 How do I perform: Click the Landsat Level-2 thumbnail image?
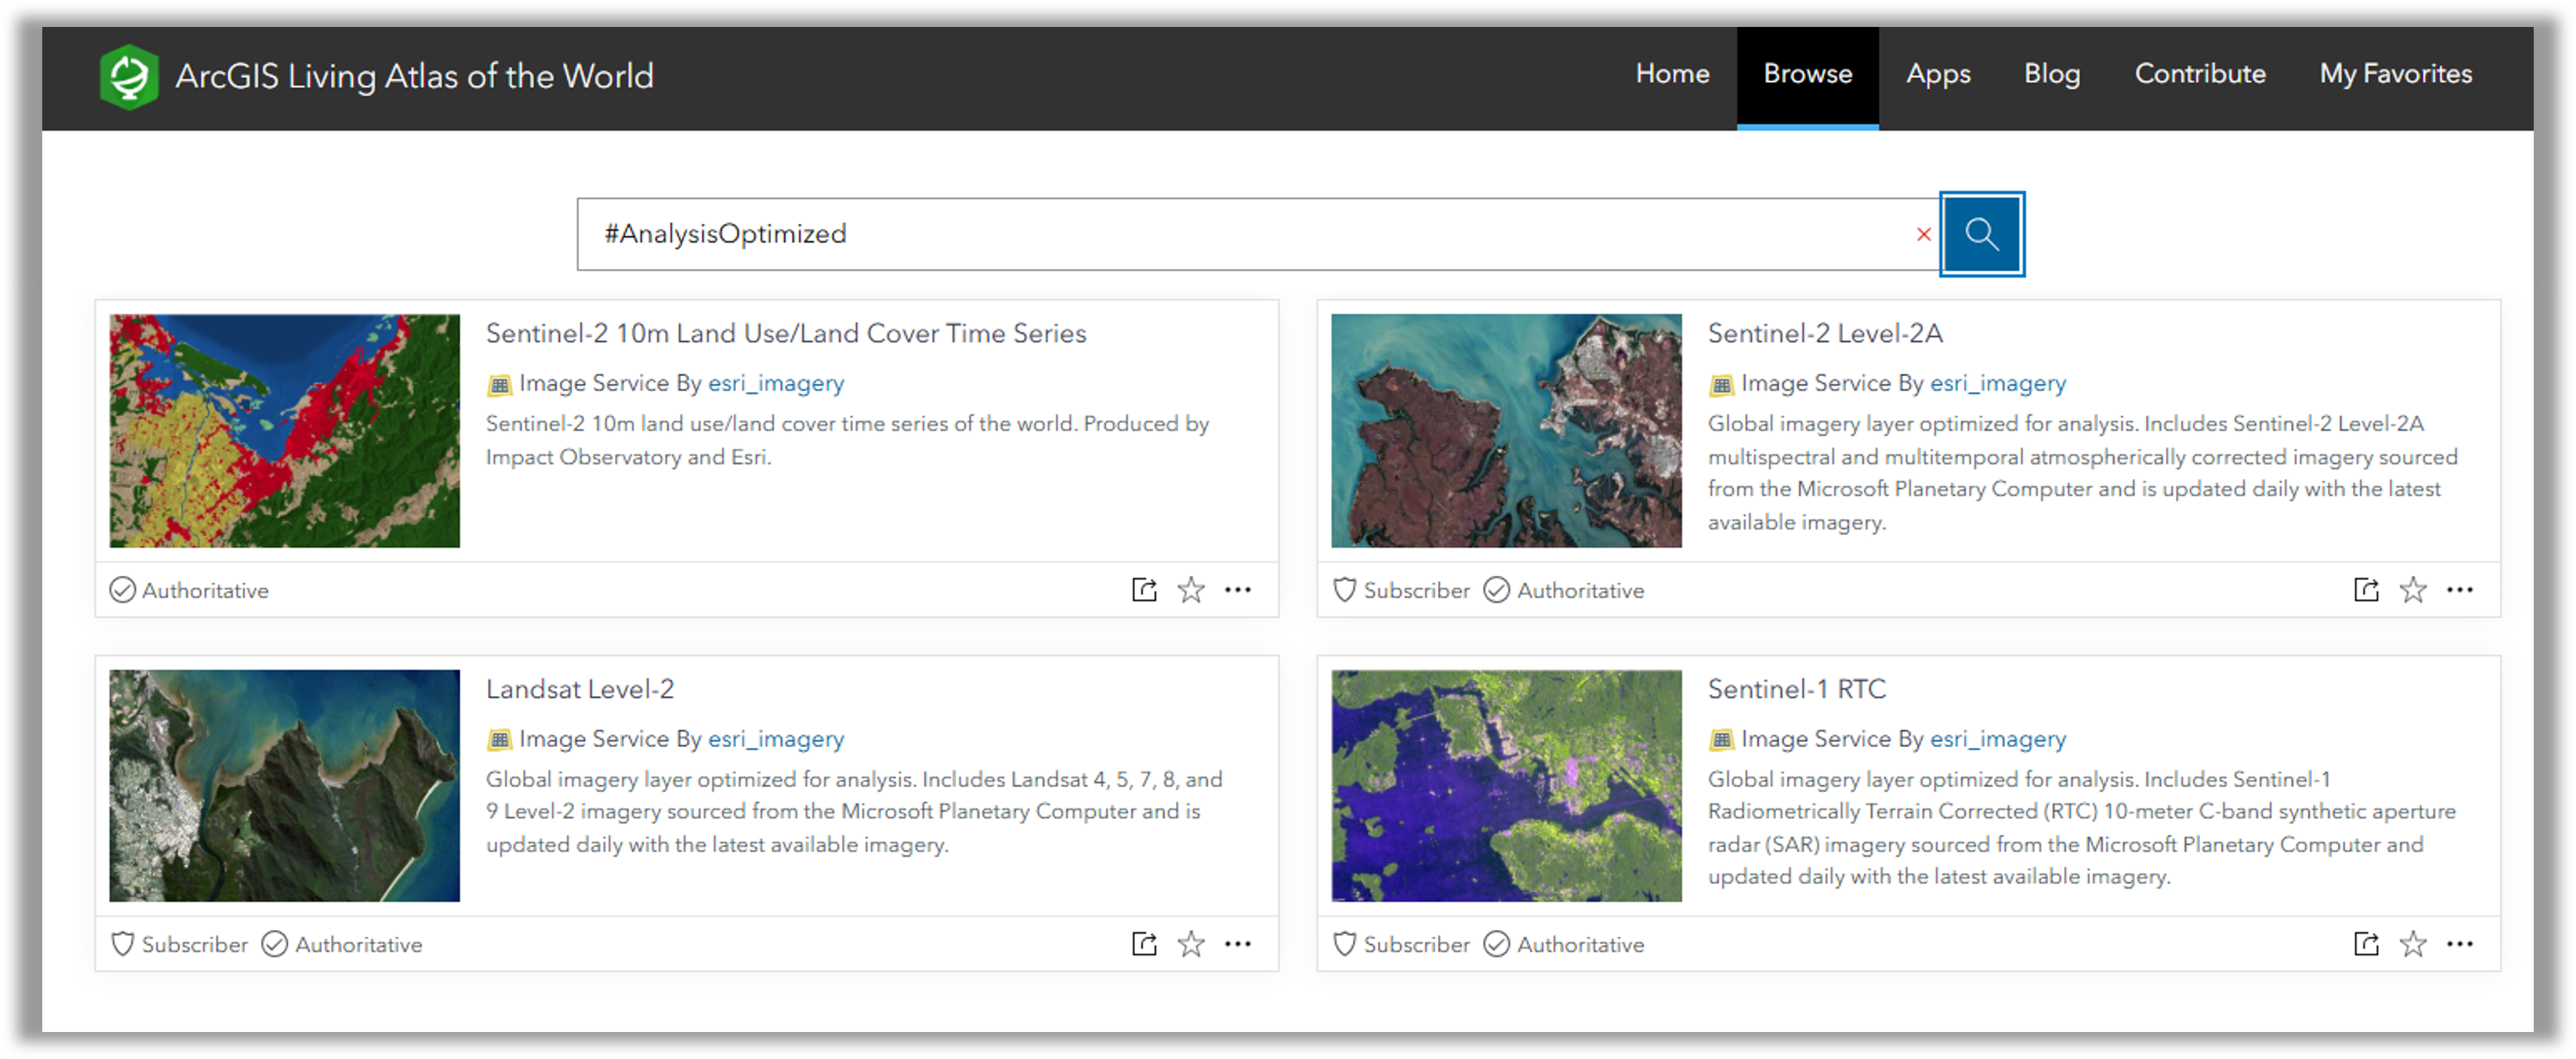(x=284, y=785)
